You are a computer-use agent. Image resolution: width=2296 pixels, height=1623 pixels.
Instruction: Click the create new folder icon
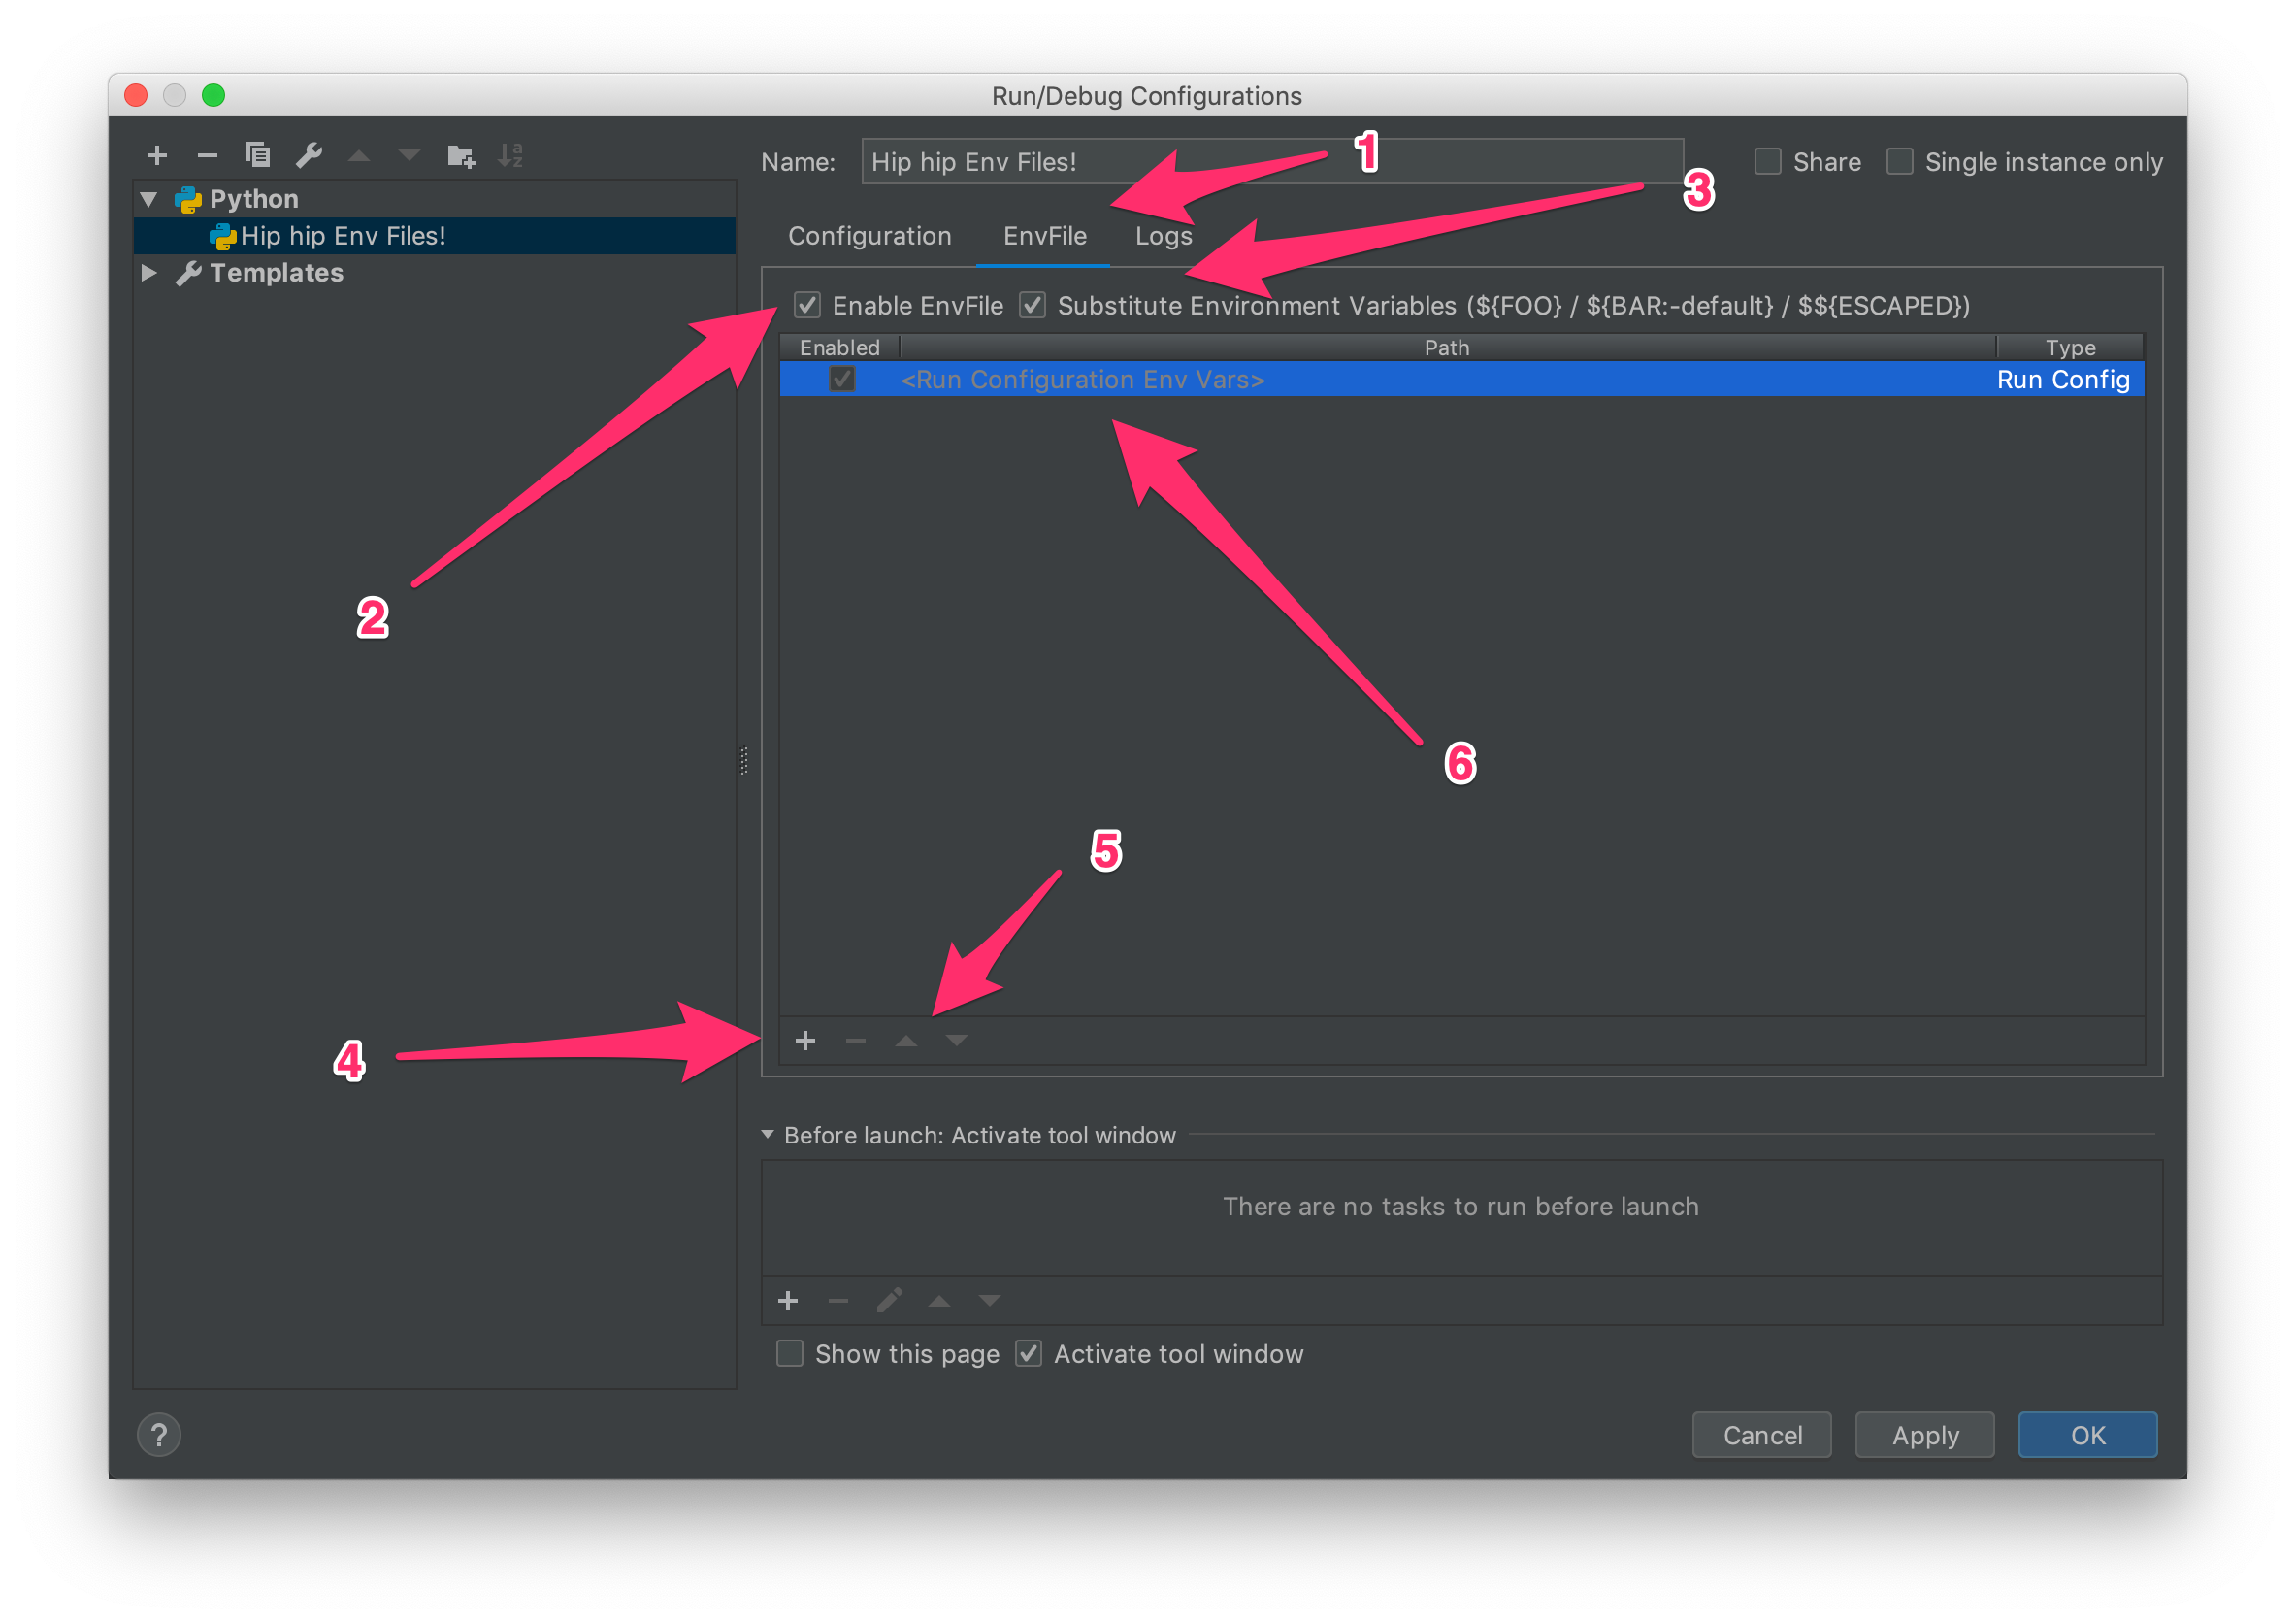[460, 156]
